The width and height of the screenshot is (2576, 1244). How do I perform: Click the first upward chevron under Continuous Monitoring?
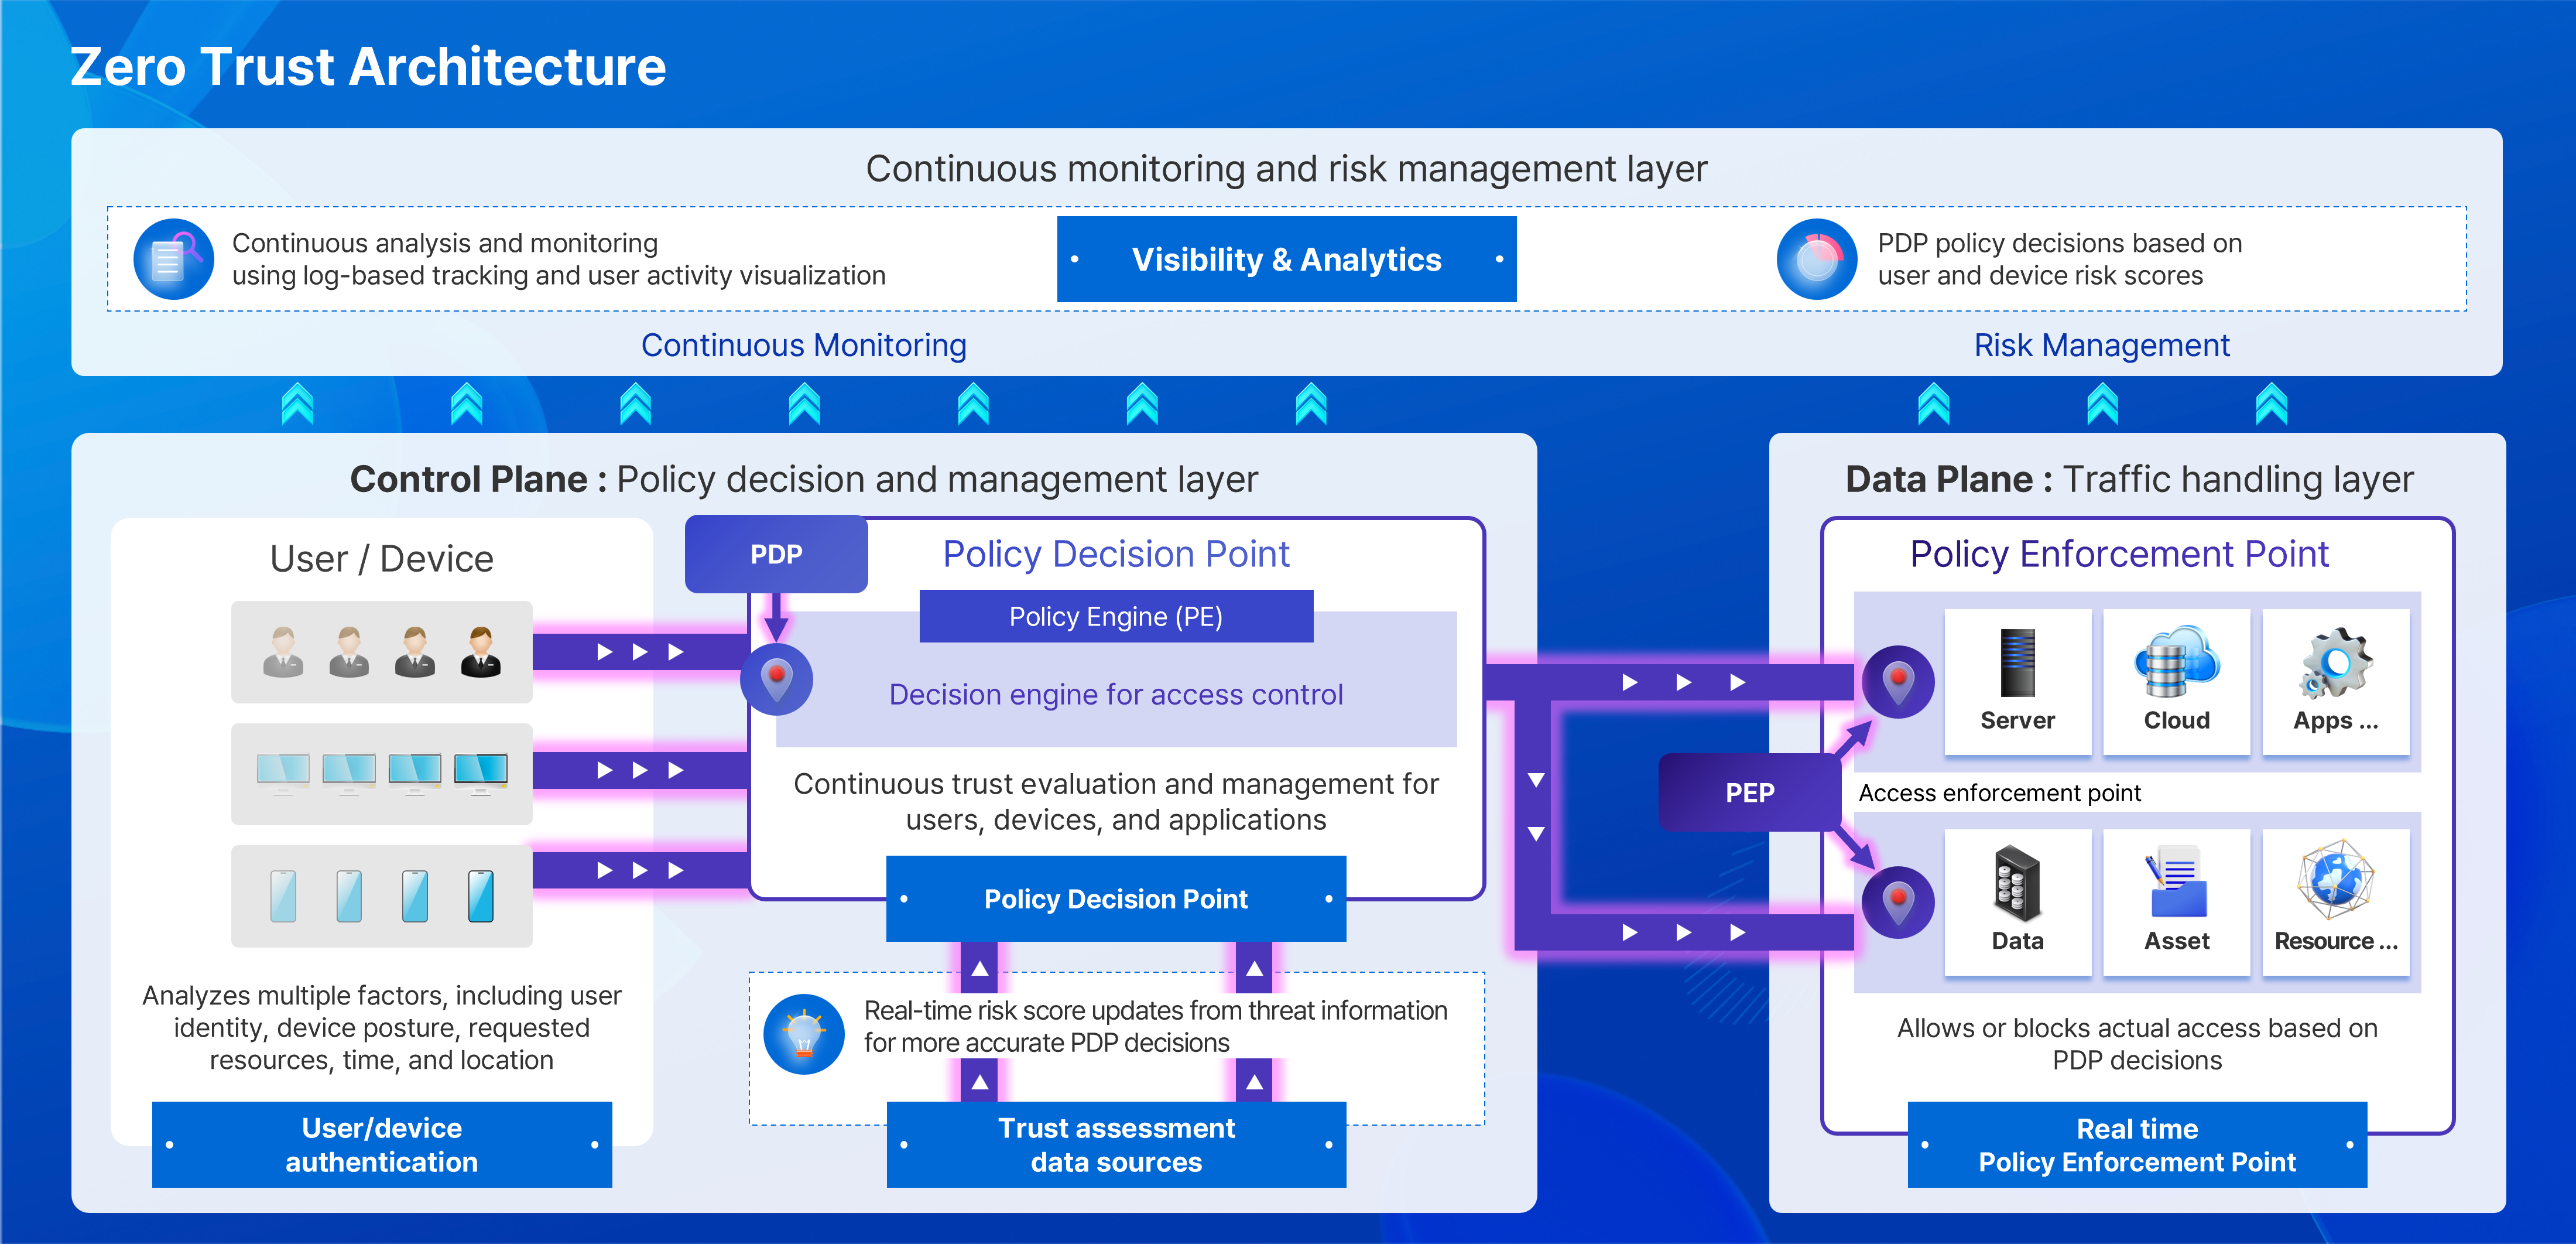pyautogui.click(x=298, y=404)
